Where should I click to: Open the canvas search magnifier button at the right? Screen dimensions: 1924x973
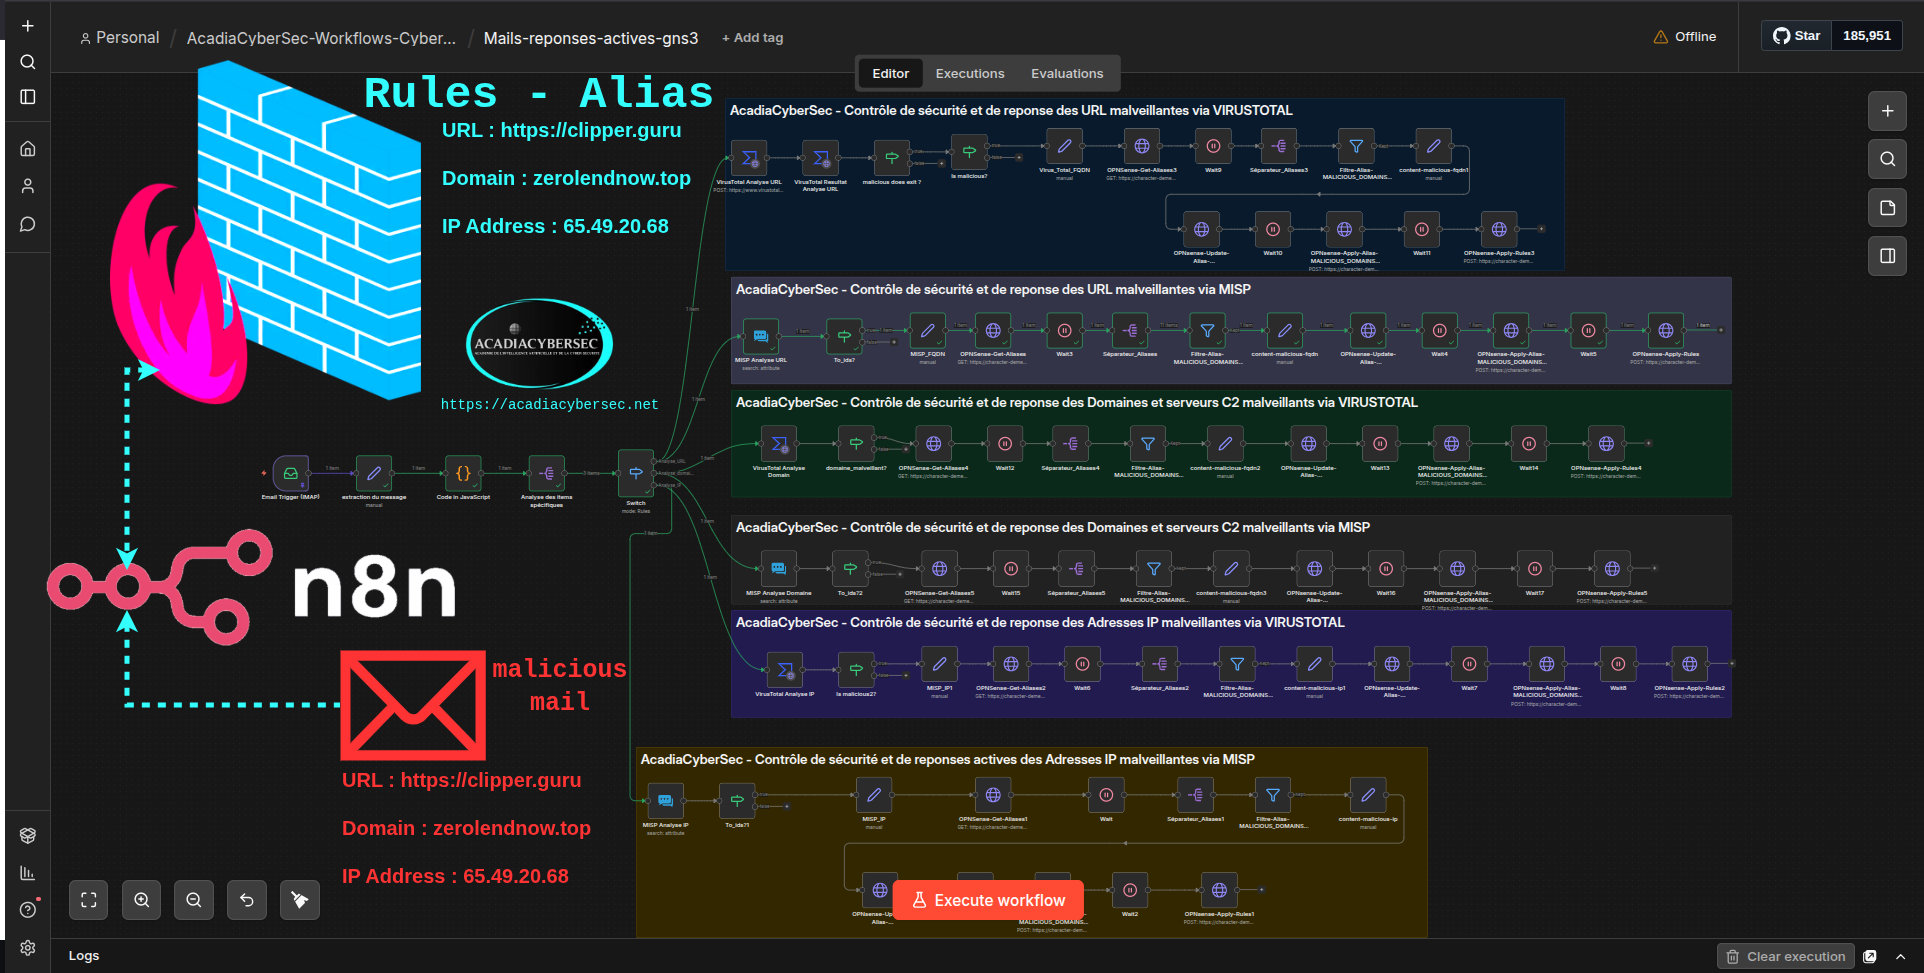click(x=1887, y=159)
